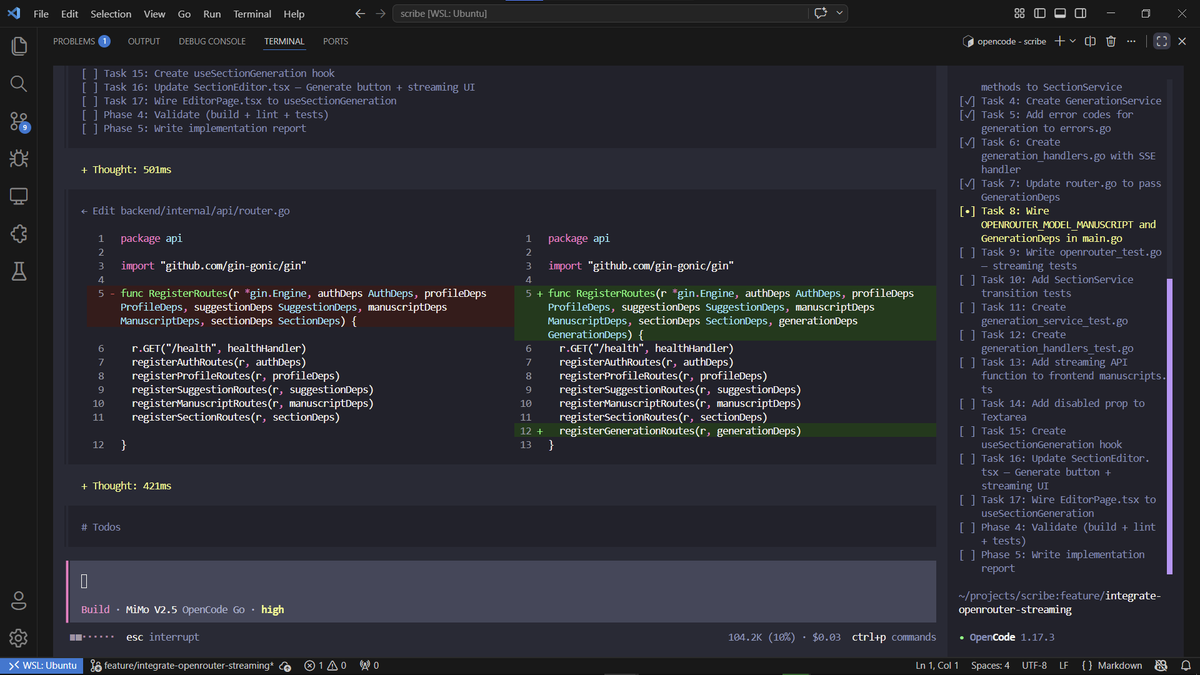This screenshot has height=675, width=1200.
Task: Switch to the PORTS tab
Action: (x=336, y=41)
